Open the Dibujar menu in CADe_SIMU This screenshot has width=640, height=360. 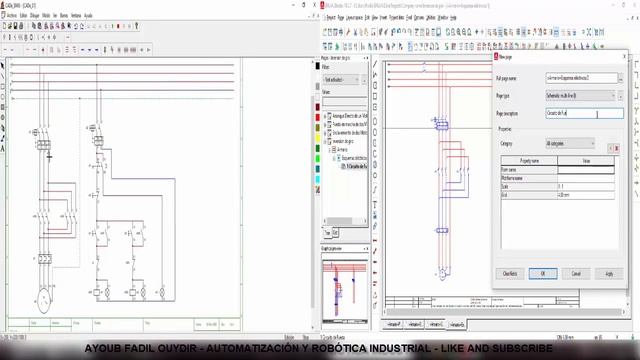[35, 16]
